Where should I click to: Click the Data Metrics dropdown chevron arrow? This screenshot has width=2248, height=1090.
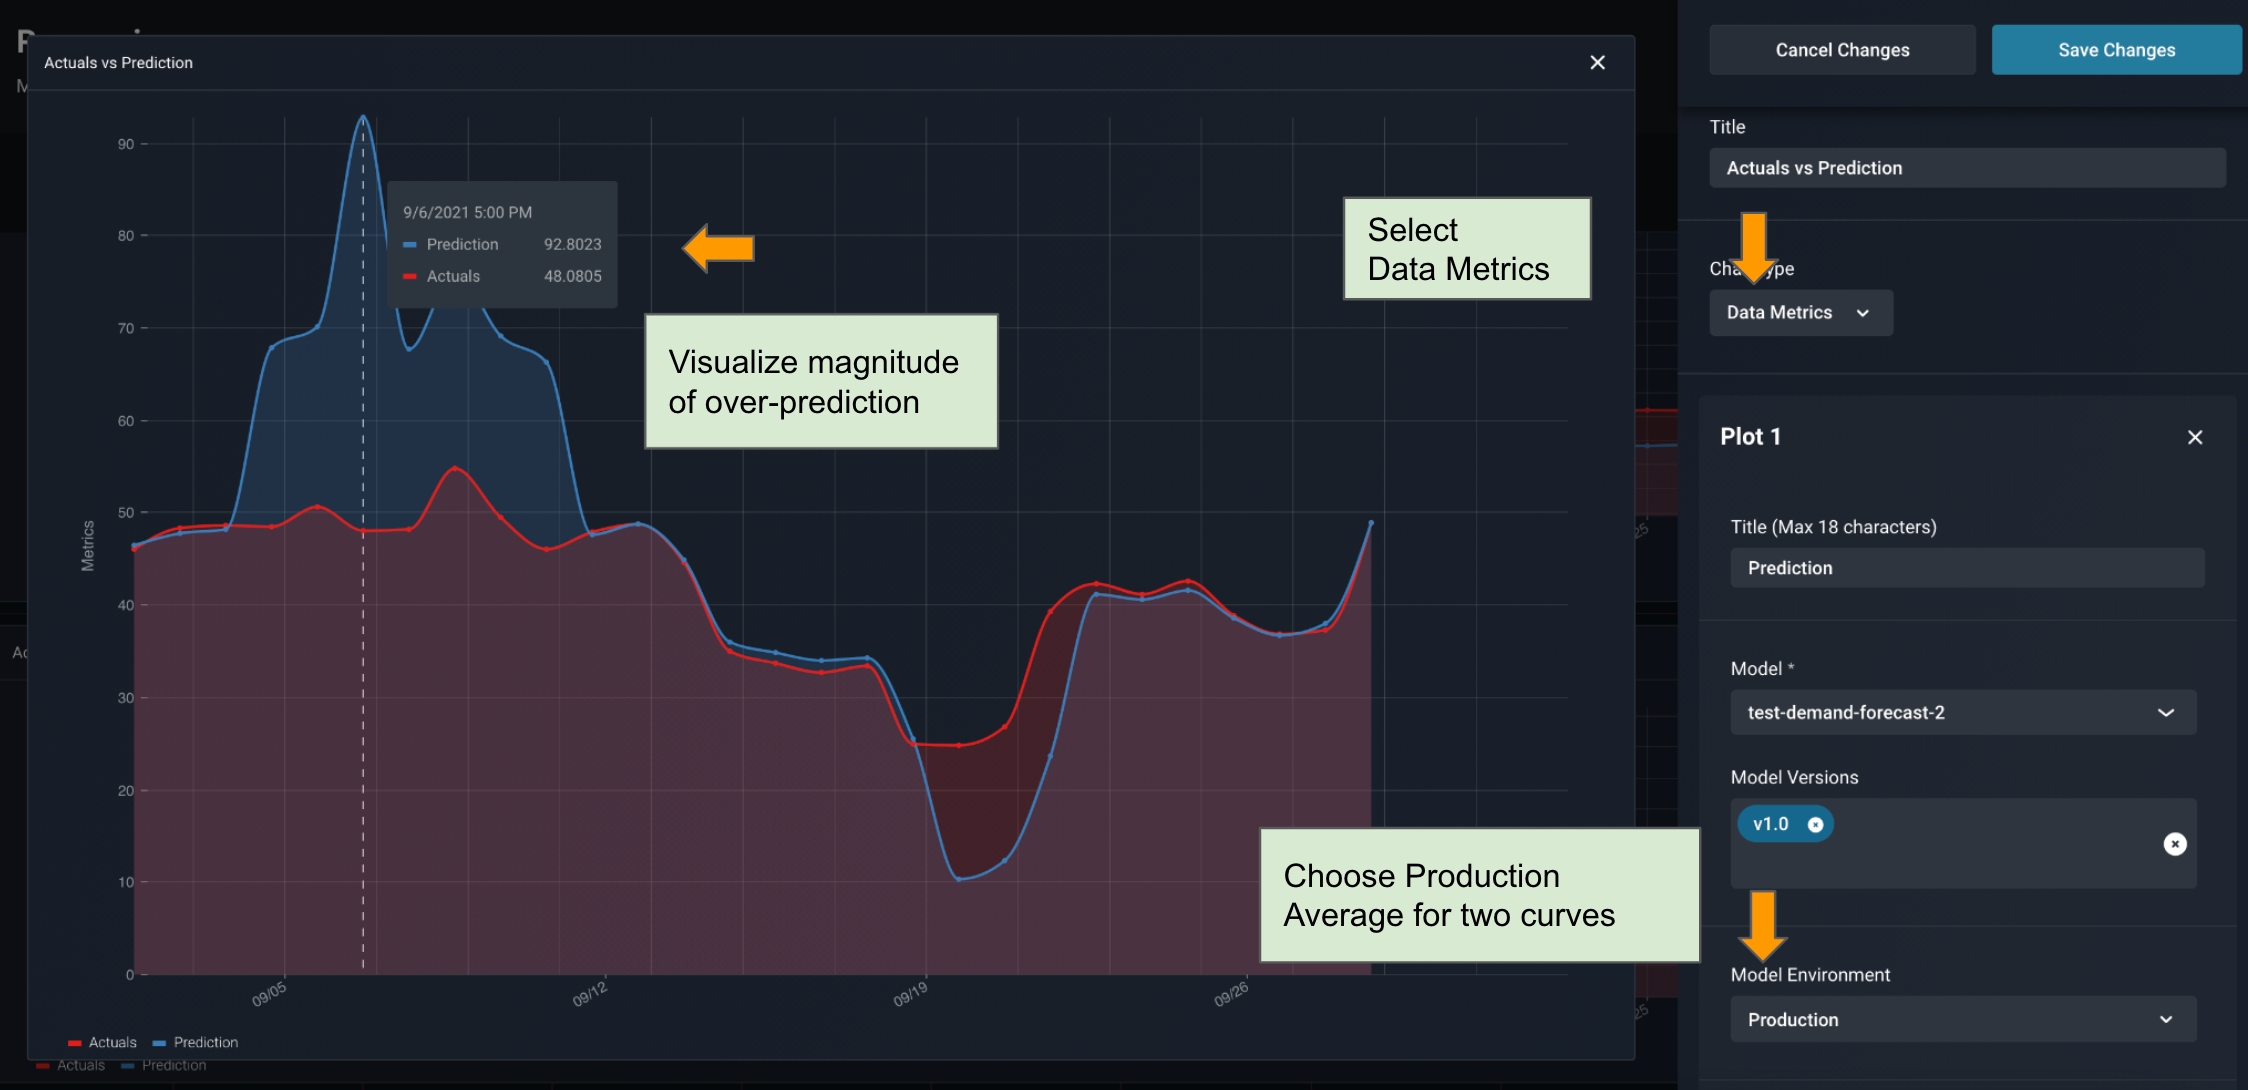pyautogui.click(x=1862, y=313)
